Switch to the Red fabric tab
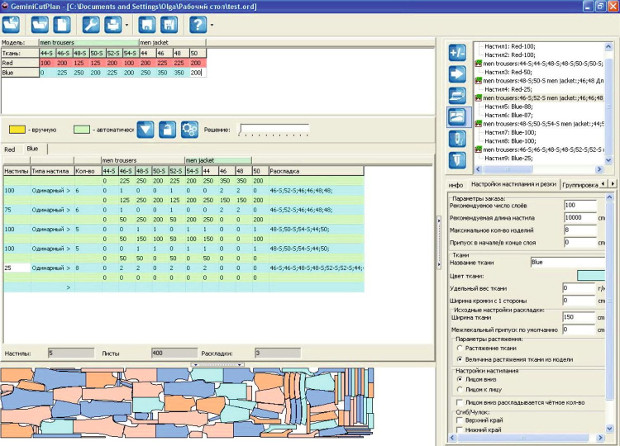This screenshot has height=446, width=620. [x=10, y=148]
